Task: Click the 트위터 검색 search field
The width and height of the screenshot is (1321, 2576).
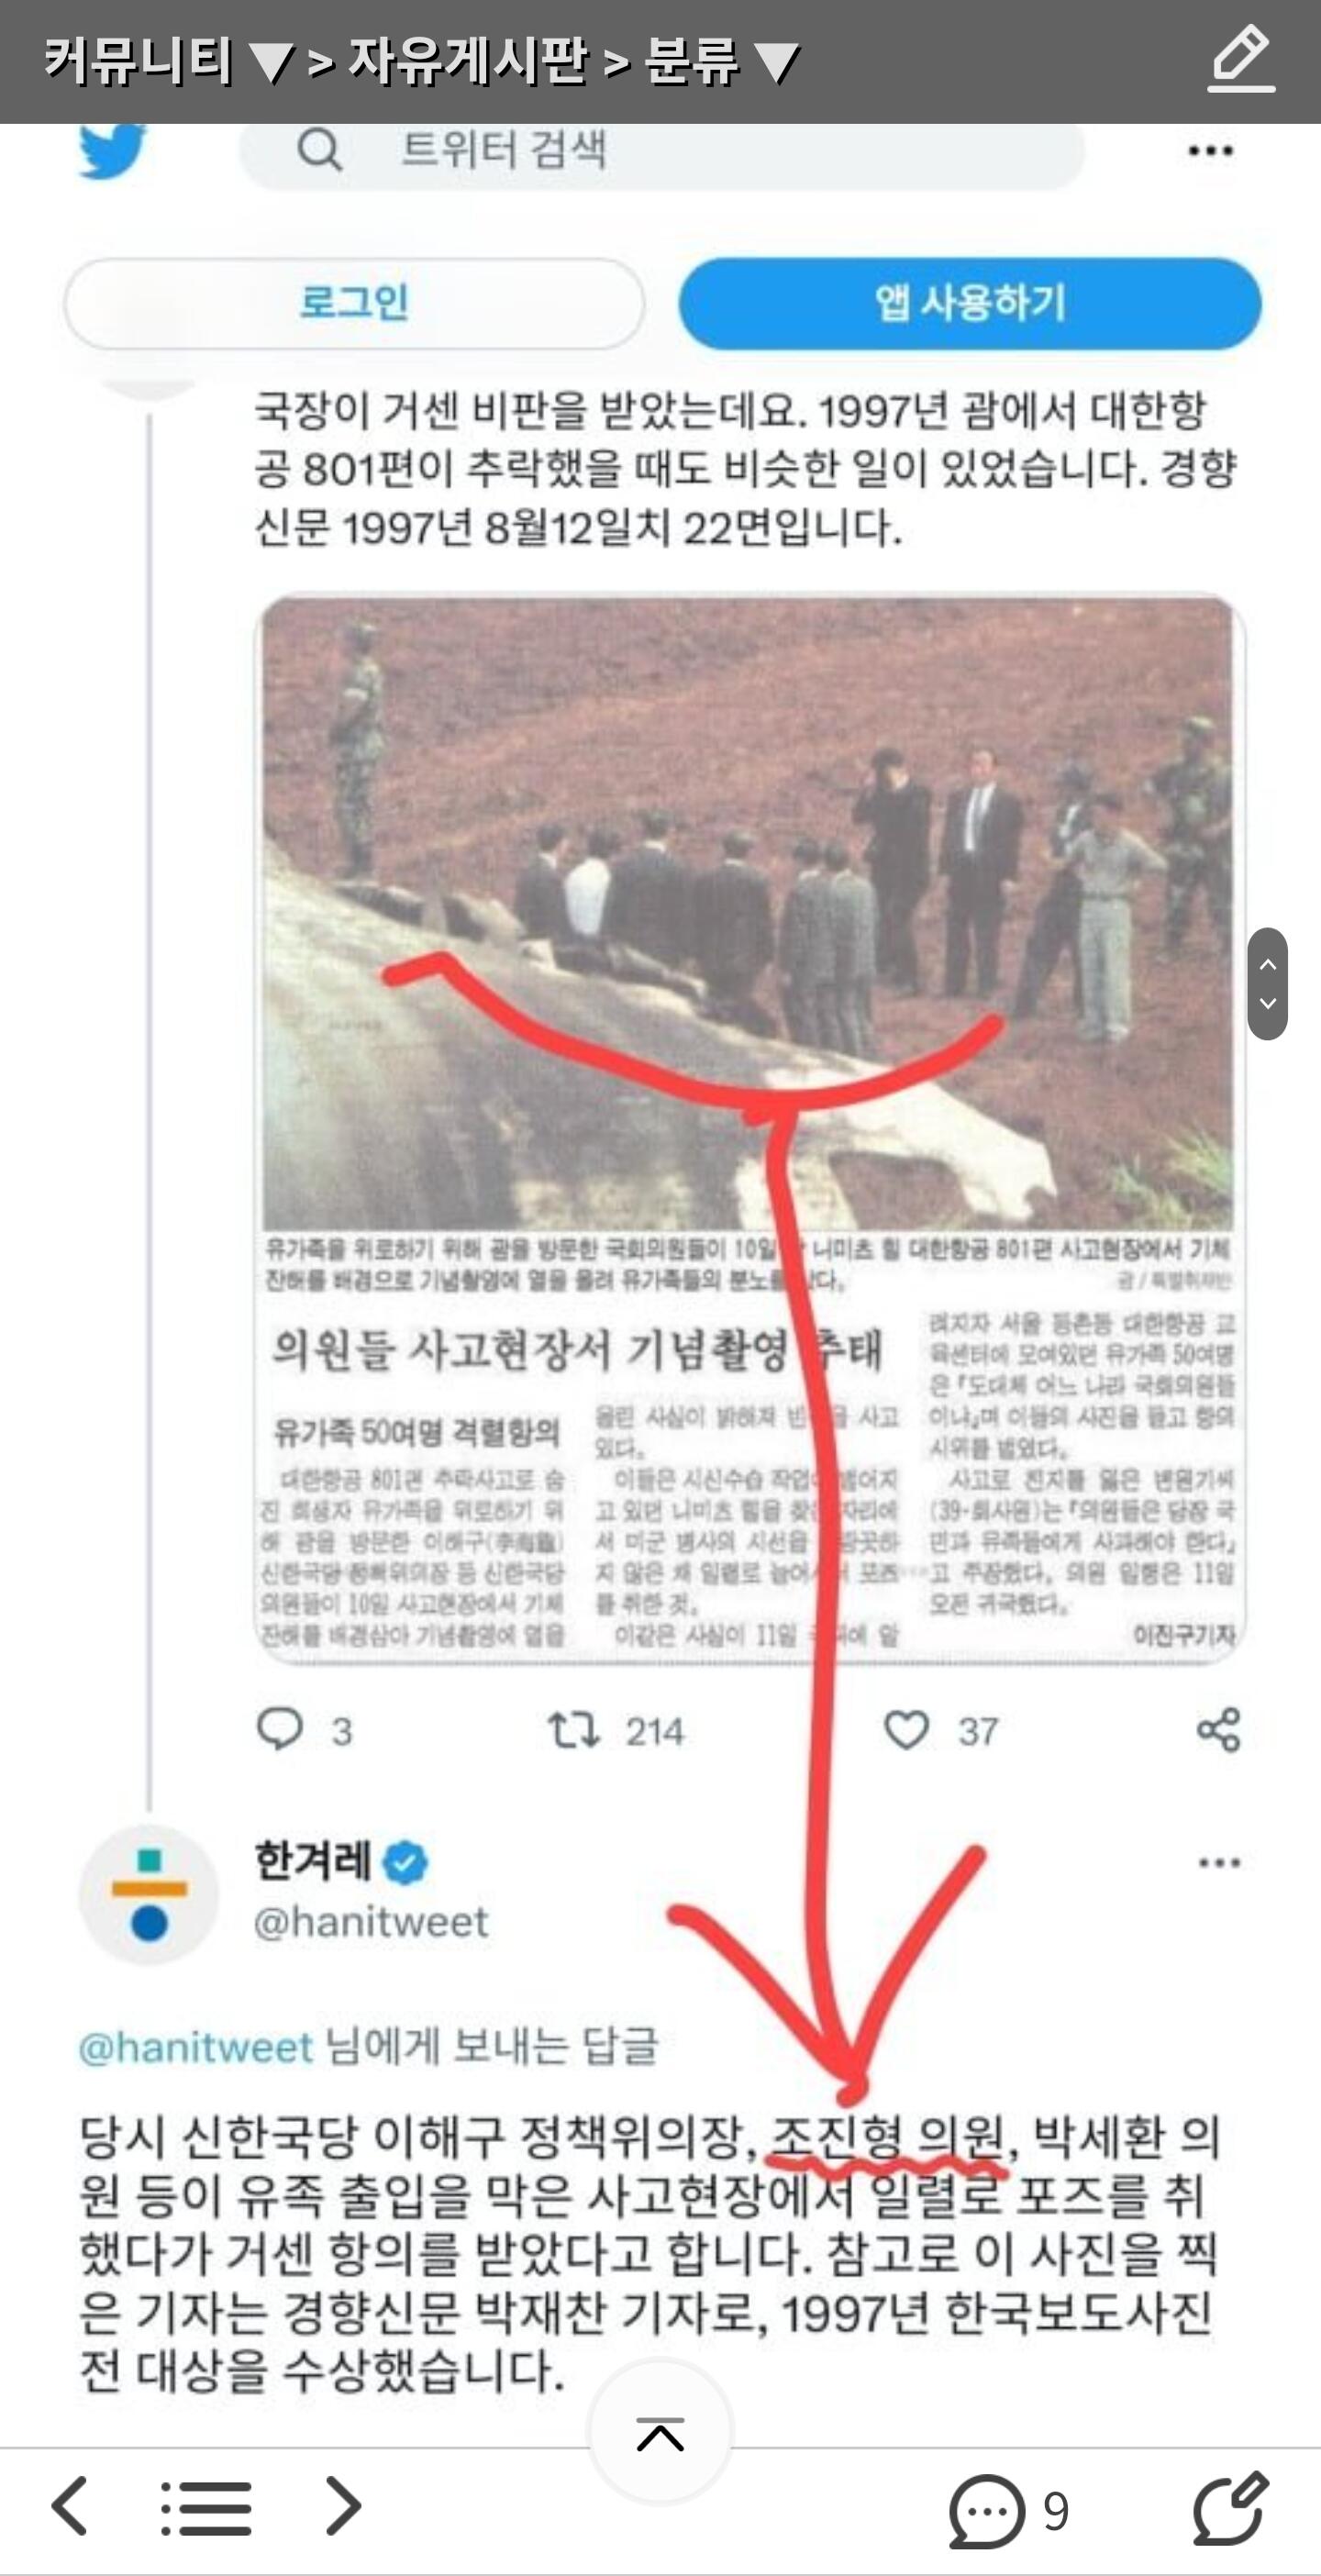Action: pyautogui.click(x=661, y=152)
